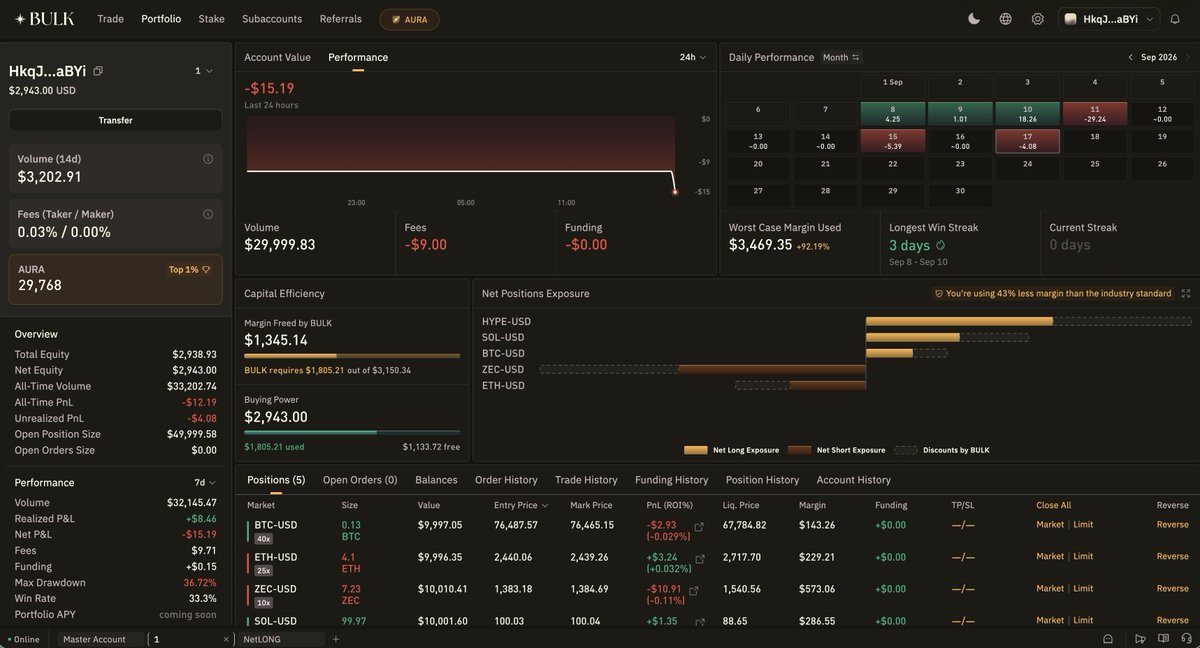Open Stake page
Image resolution: width=1200 pixels, height=648 pixels.
[211, 19]
